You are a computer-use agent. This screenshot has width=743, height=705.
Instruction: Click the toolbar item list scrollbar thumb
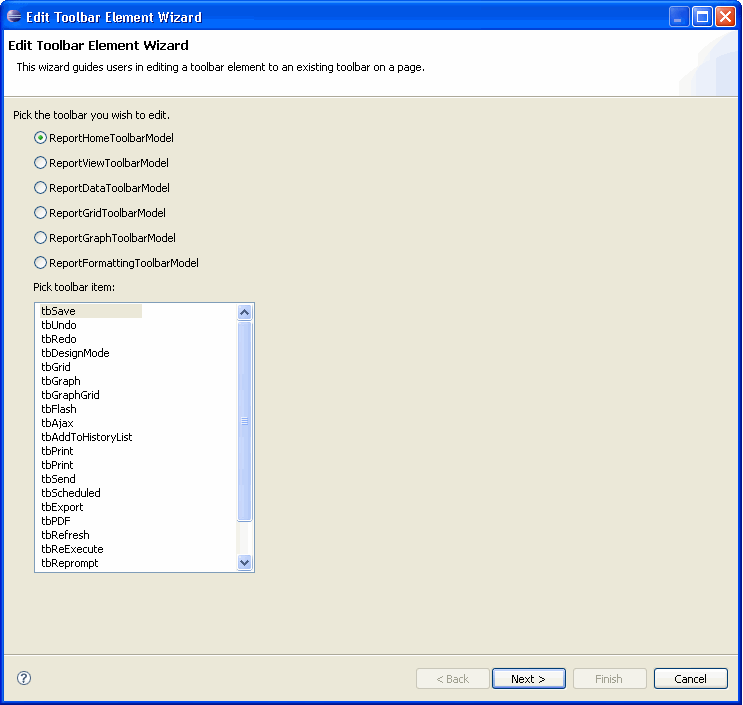[245, 421]
